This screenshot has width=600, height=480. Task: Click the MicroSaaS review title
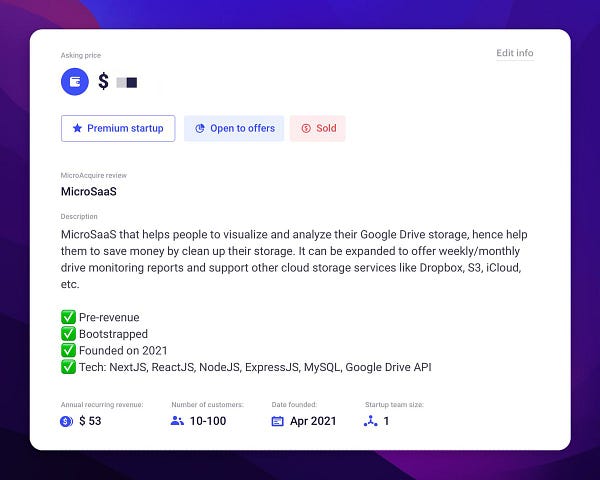pyautogui.click(x=89, y=191)
